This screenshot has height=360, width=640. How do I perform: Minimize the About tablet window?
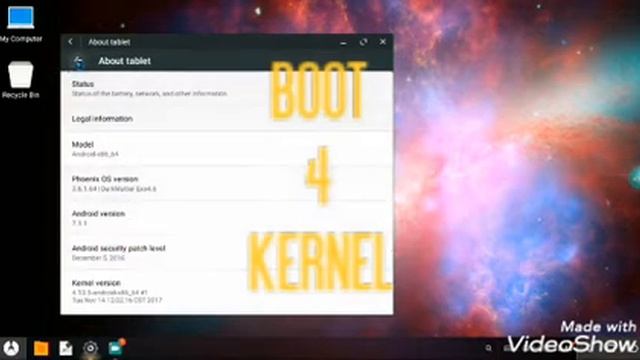tap(343, 42)
